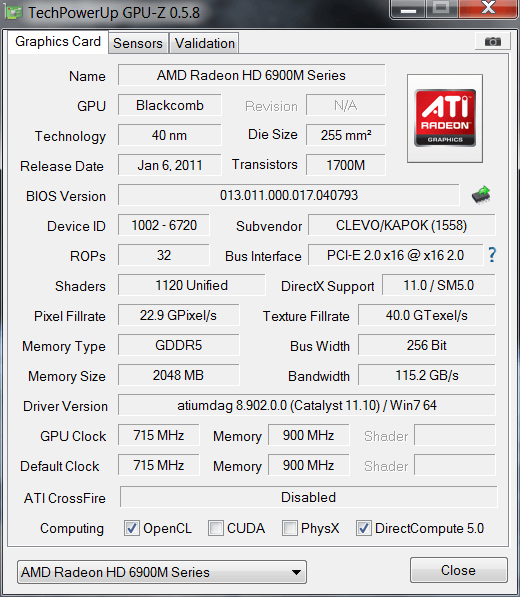
Task: Switch to the Sensors tab
Action: (138, 43)
